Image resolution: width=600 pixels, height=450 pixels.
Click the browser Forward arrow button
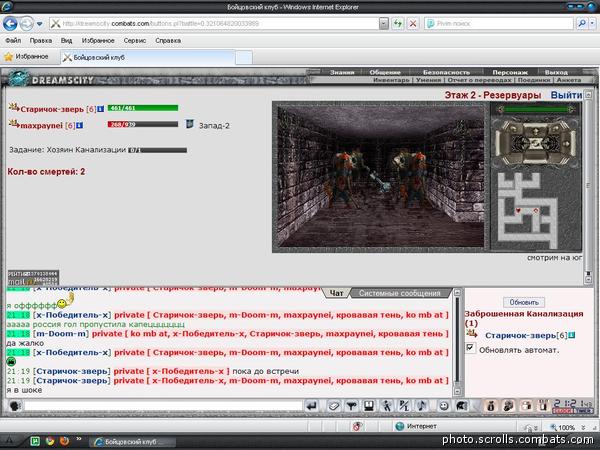point(27,24)
